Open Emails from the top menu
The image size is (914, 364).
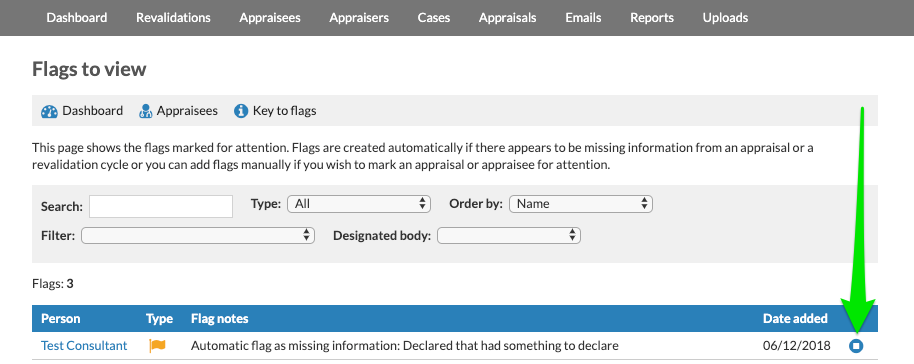pyautogui.click(x=583, y=18)
